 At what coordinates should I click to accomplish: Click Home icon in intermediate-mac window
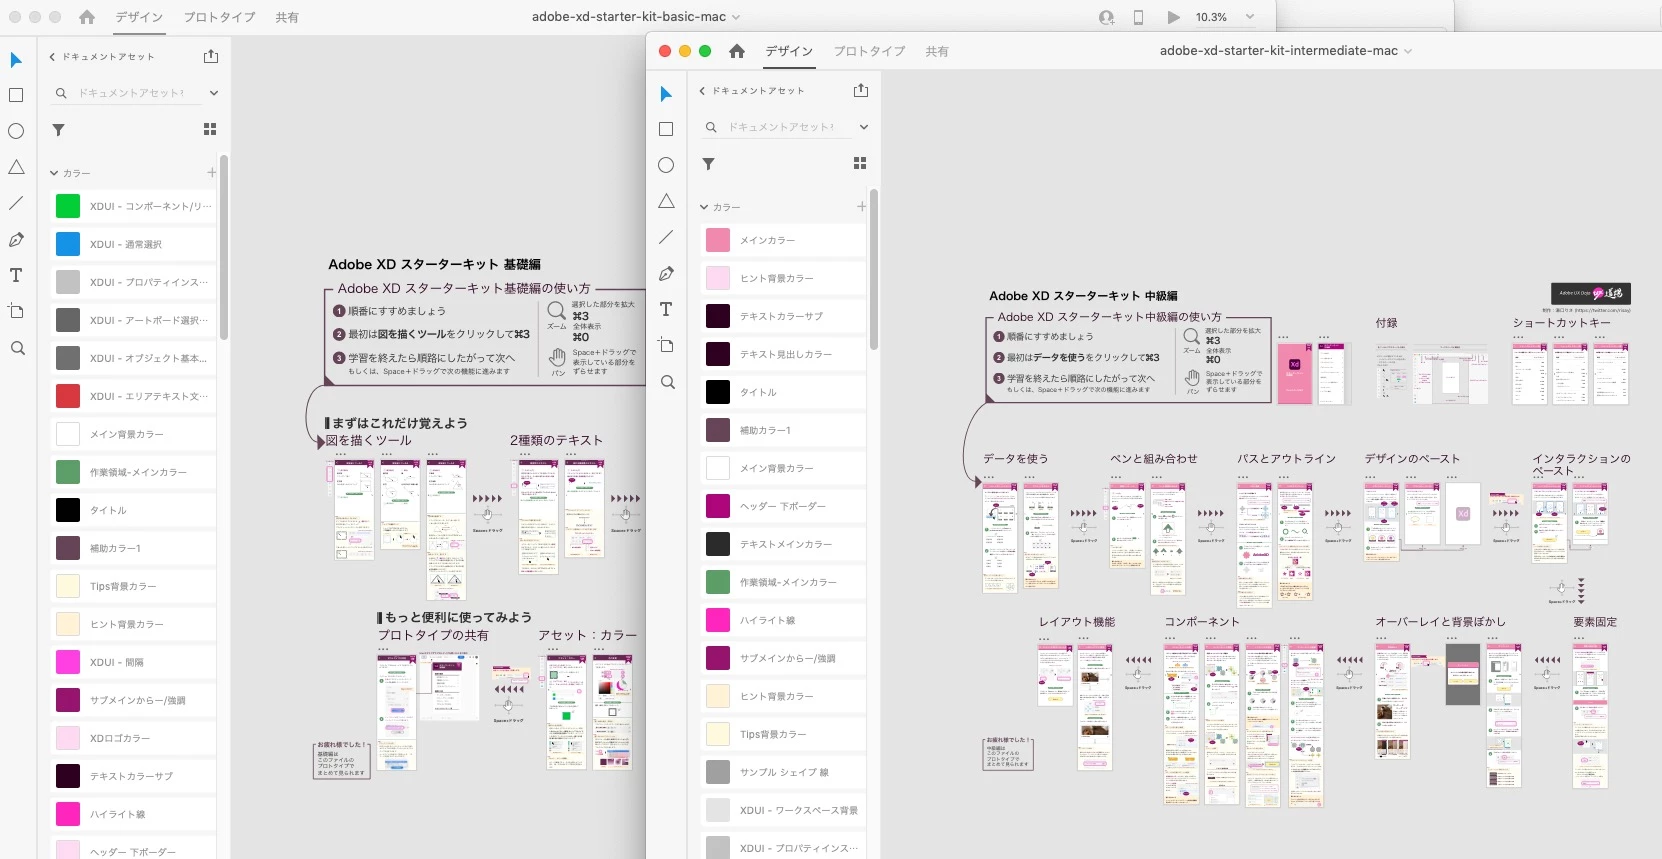[737, 51]
